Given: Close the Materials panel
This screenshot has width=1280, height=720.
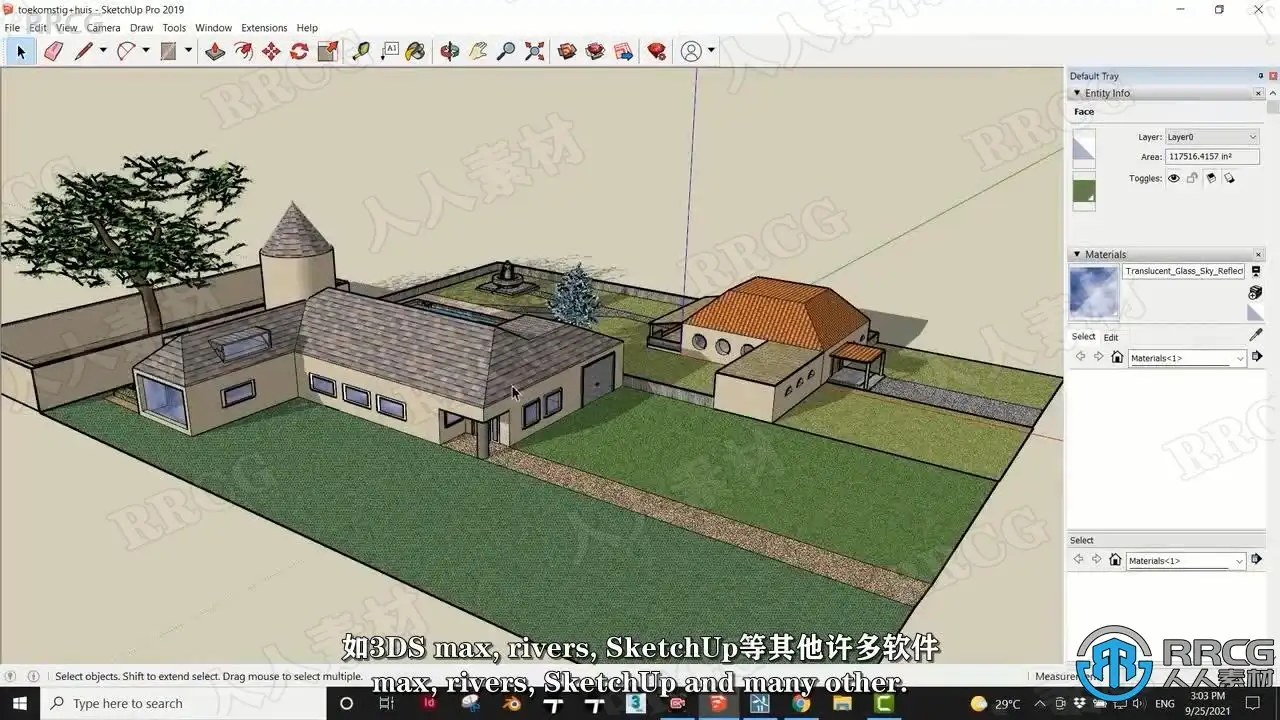Looking at the screenshot, I should [1259, 254].
